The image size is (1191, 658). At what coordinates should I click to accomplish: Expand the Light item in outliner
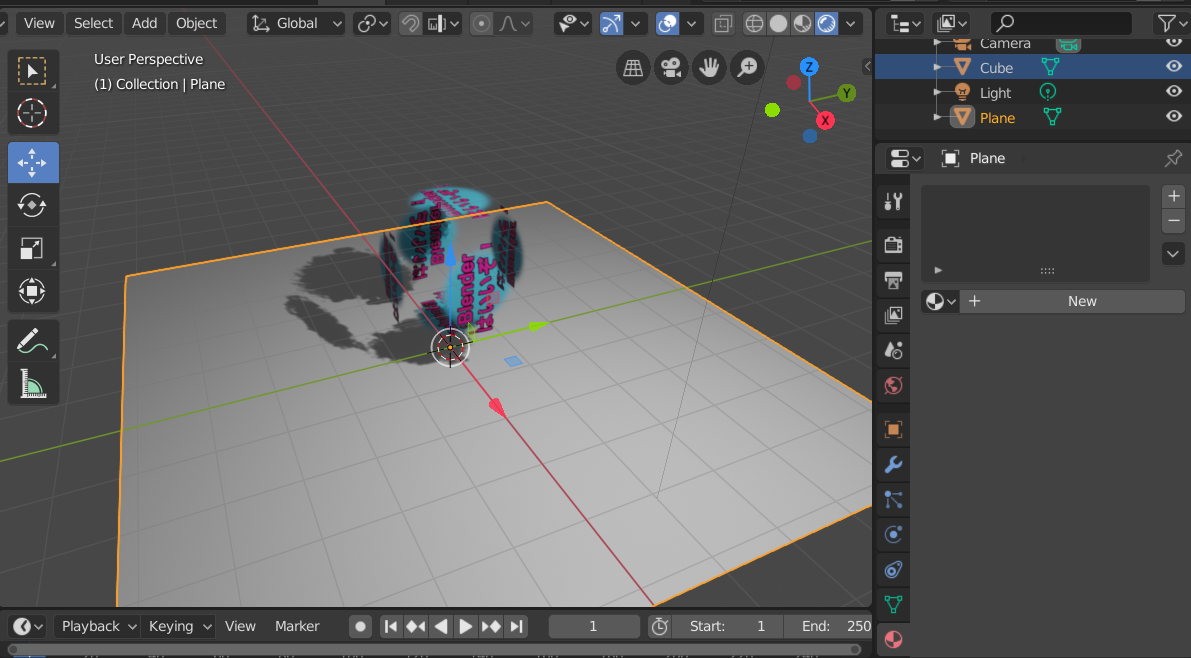coord(937,92)
